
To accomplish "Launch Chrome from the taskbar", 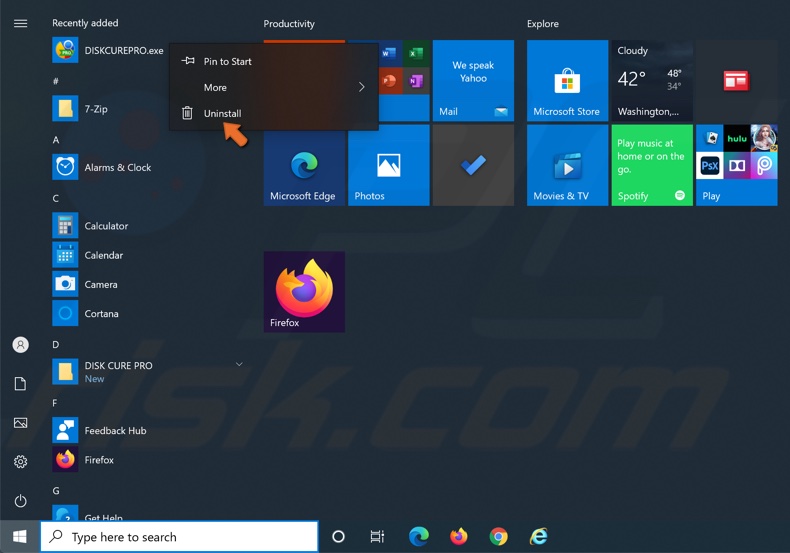I will [498, 536].
